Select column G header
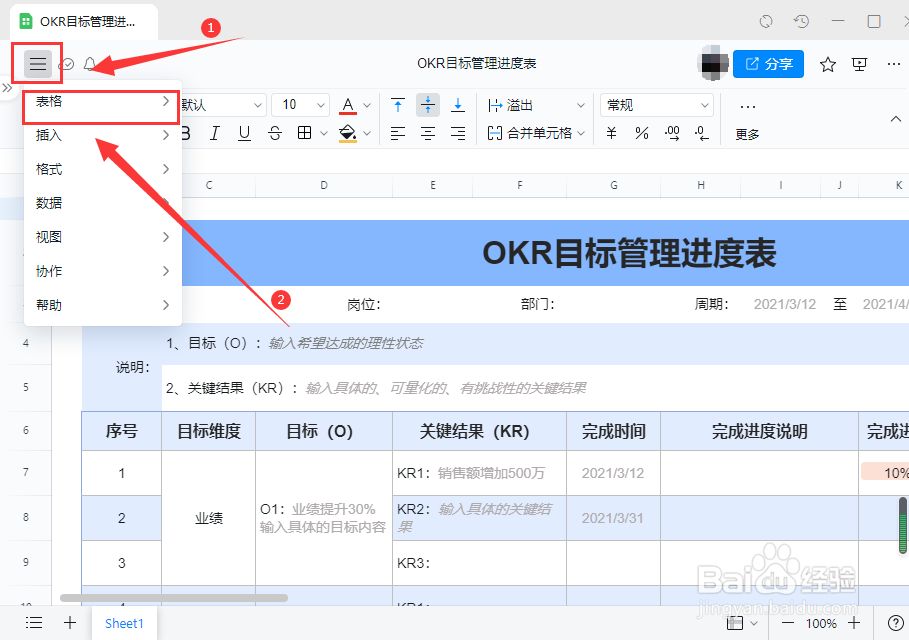Viewport: 909px width, 640px height. pos(613,186)
